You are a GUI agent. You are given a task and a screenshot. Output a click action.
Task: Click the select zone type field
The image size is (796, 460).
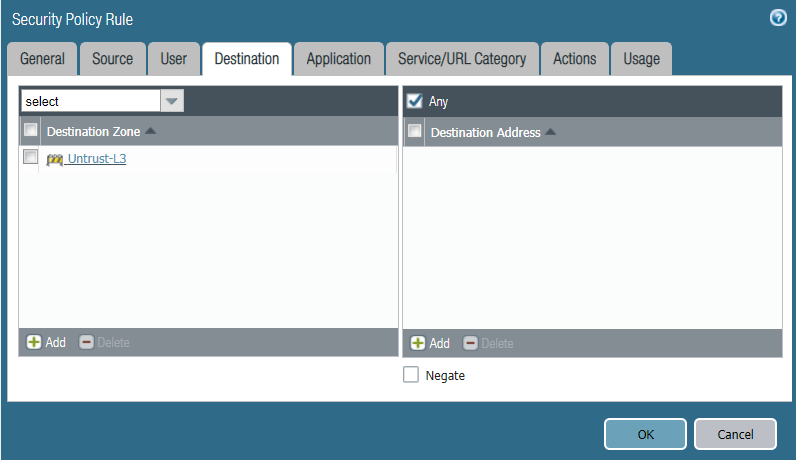click(x=91, y=101)
